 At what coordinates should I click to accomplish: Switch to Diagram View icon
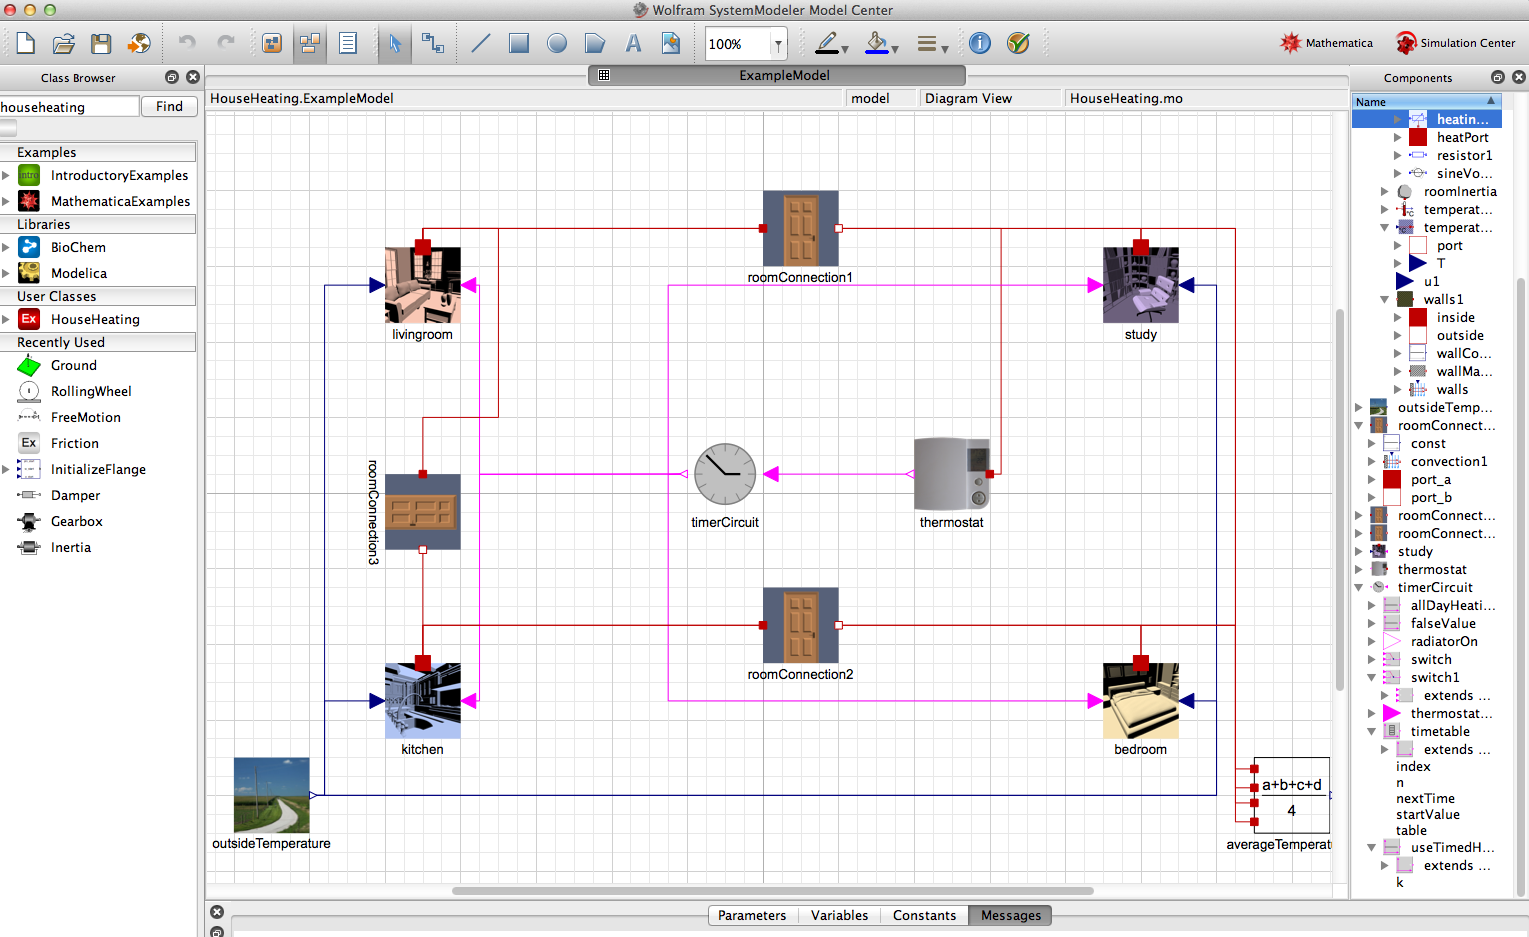[x=310, y=43]
